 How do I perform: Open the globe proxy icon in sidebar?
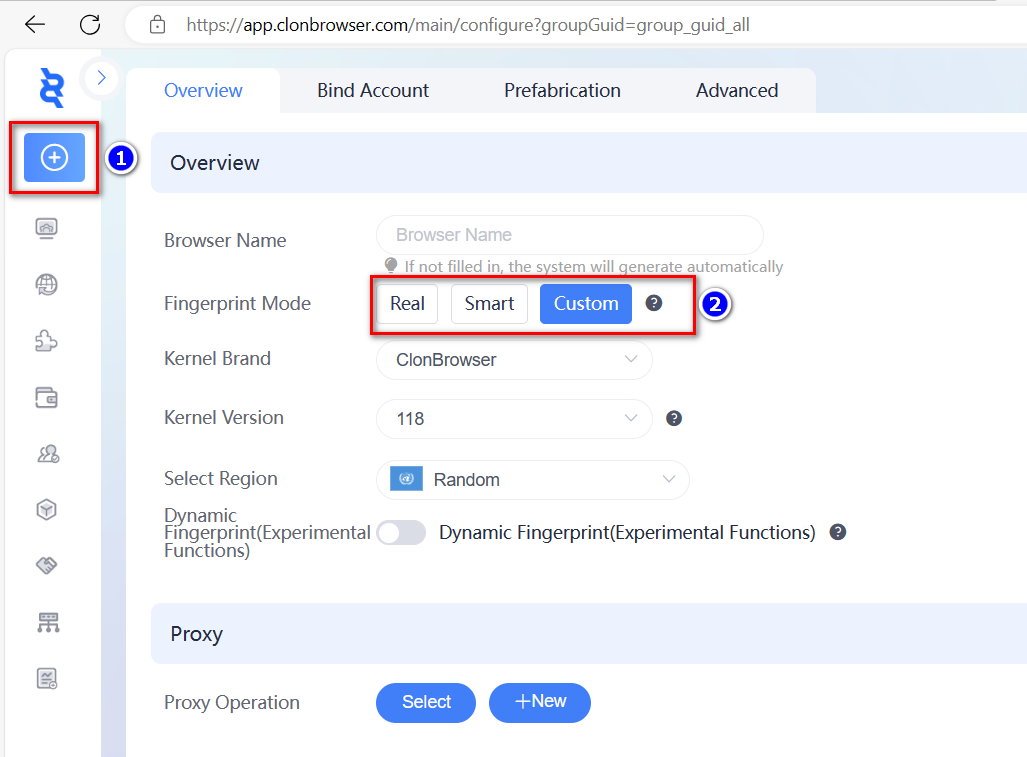tap(47, 285)
